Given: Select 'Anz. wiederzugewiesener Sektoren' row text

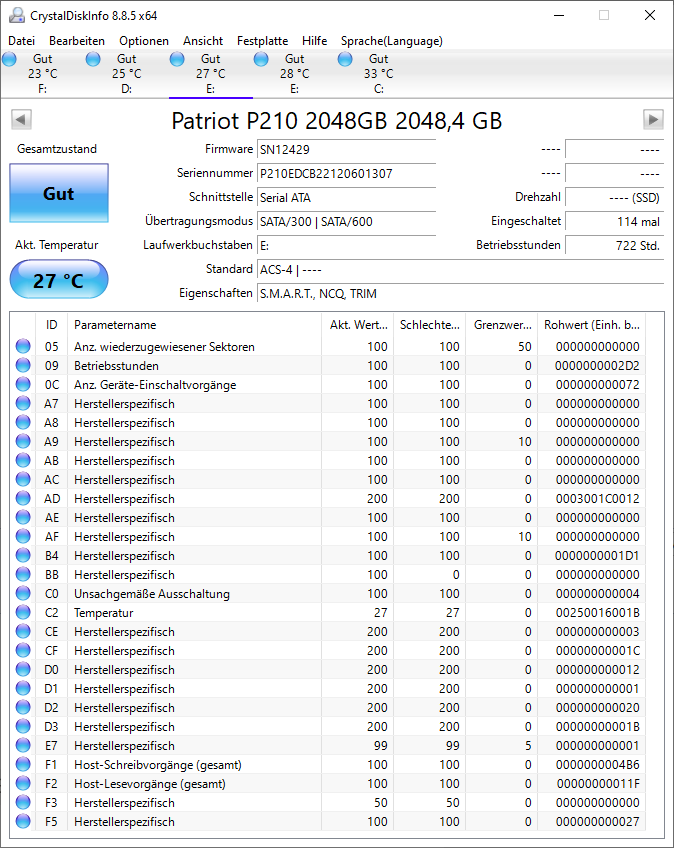Looking at the screenshot, I should (x=164, y=347).
